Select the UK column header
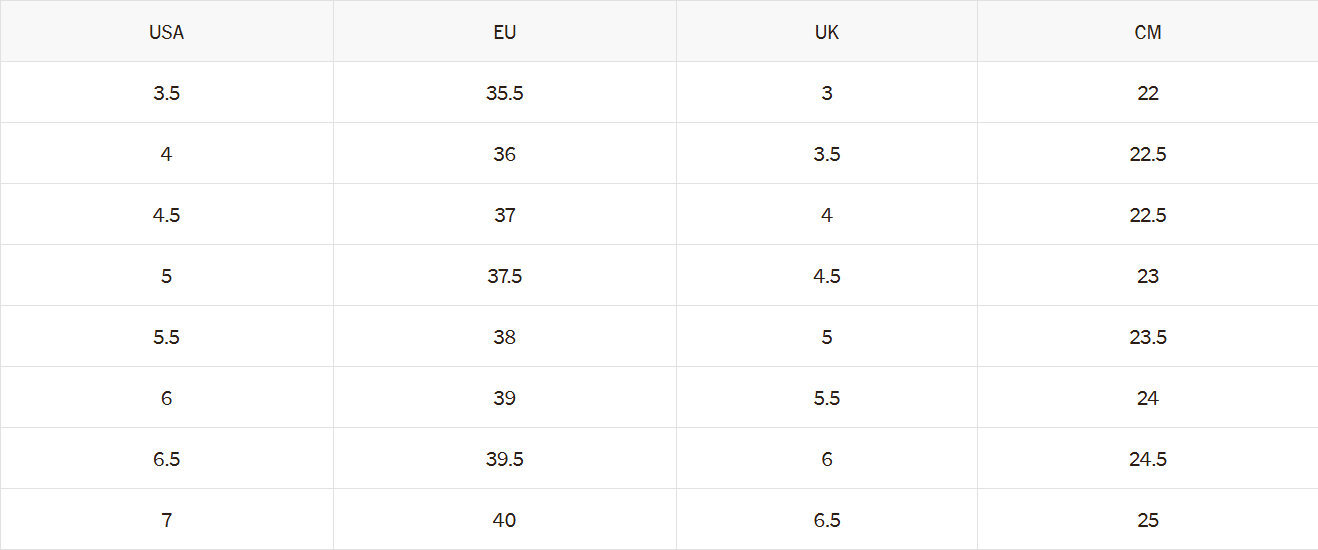1318x550 pixels. 827,32
